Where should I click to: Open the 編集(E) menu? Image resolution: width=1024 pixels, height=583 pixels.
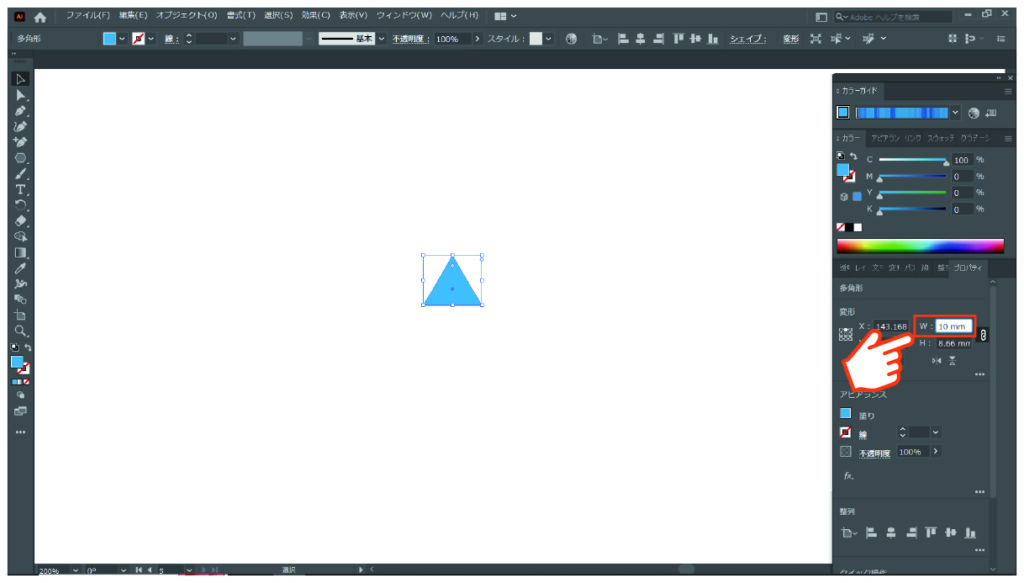133,15
